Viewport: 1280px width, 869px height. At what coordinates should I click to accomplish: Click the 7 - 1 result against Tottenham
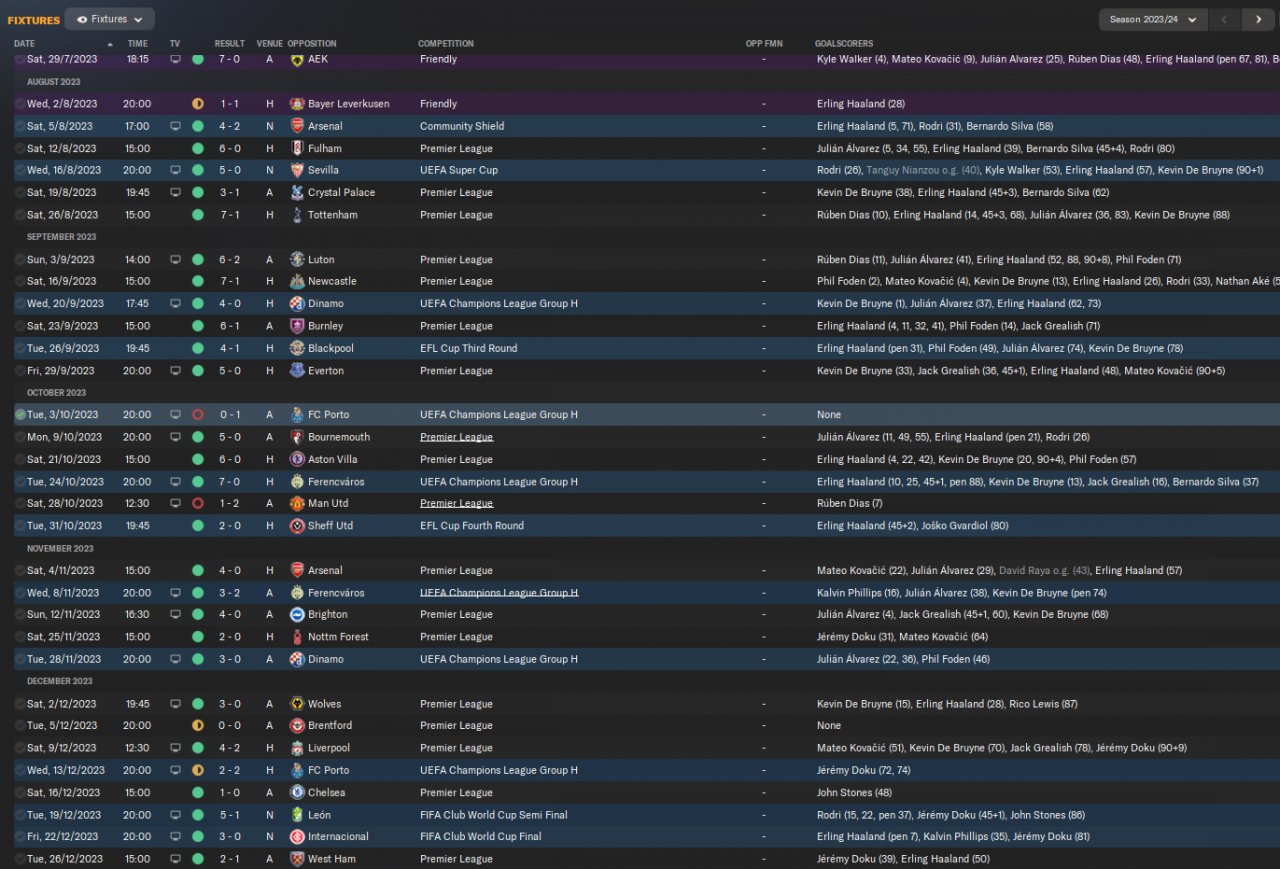click(x=229, y=215)
